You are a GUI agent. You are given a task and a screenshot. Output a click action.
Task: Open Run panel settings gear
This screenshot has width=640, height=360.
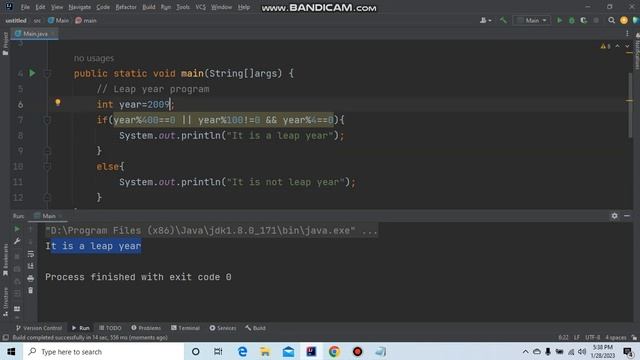(614, 216)
